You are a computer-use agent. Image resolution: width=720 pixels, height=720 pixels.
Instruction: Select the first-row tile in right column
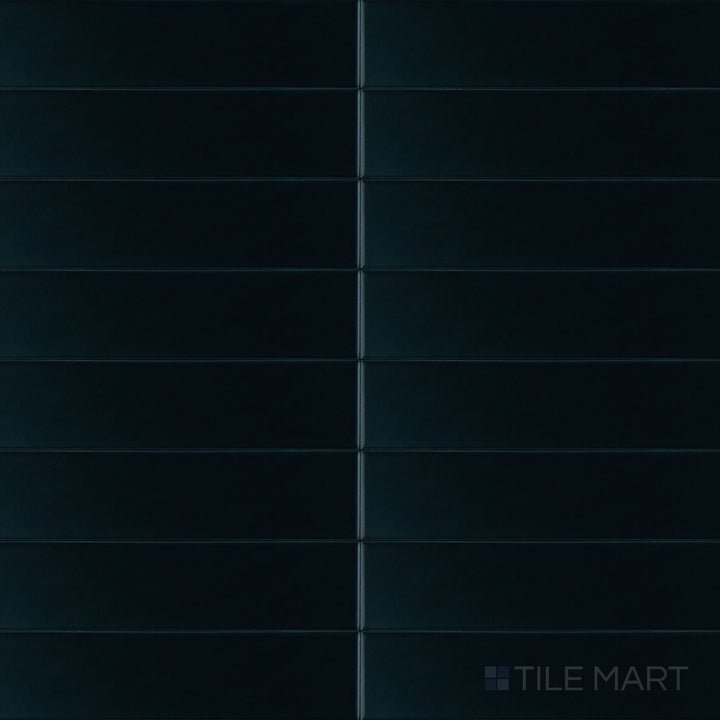coord(542,44)
